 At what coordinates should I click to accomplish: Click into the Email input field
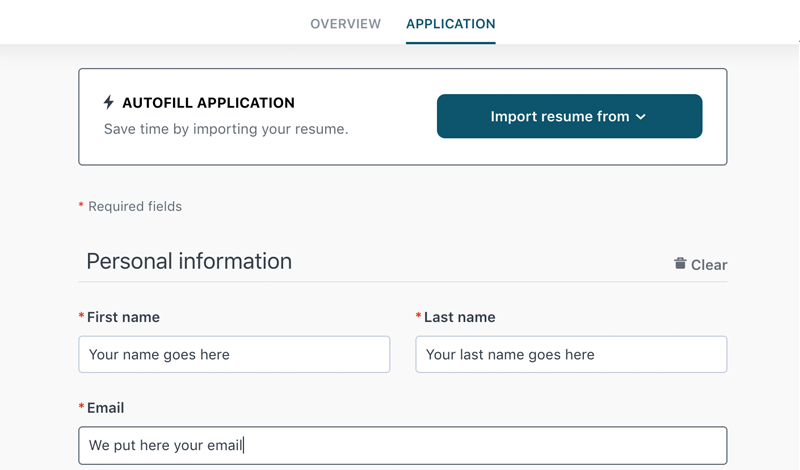point(403,446)
